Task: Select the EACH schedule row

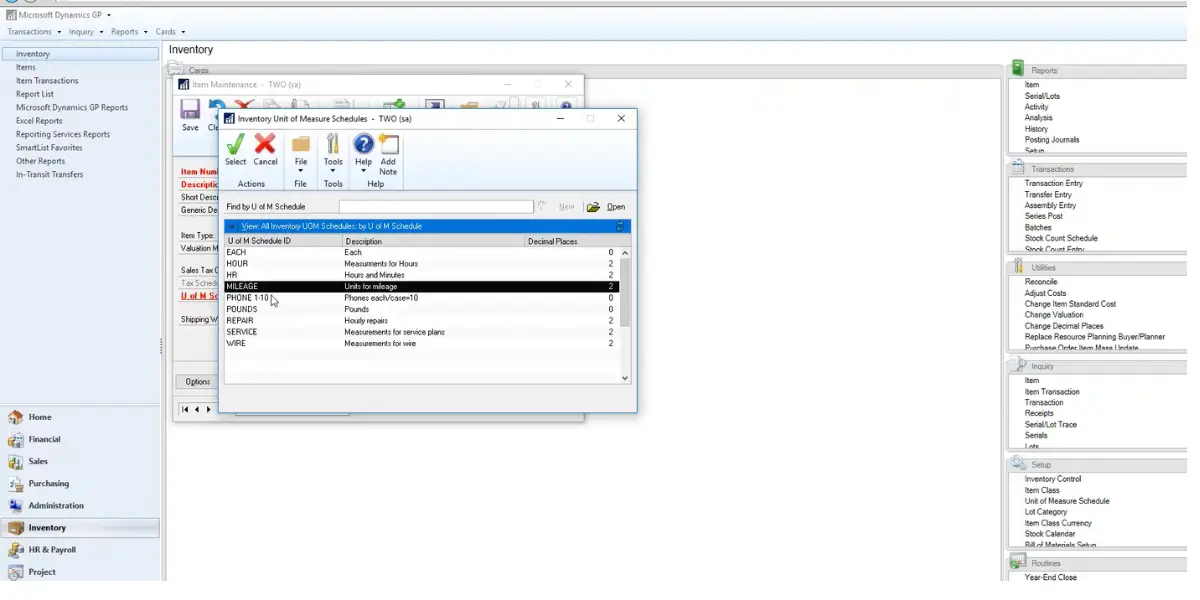Action: click(422, 253)
